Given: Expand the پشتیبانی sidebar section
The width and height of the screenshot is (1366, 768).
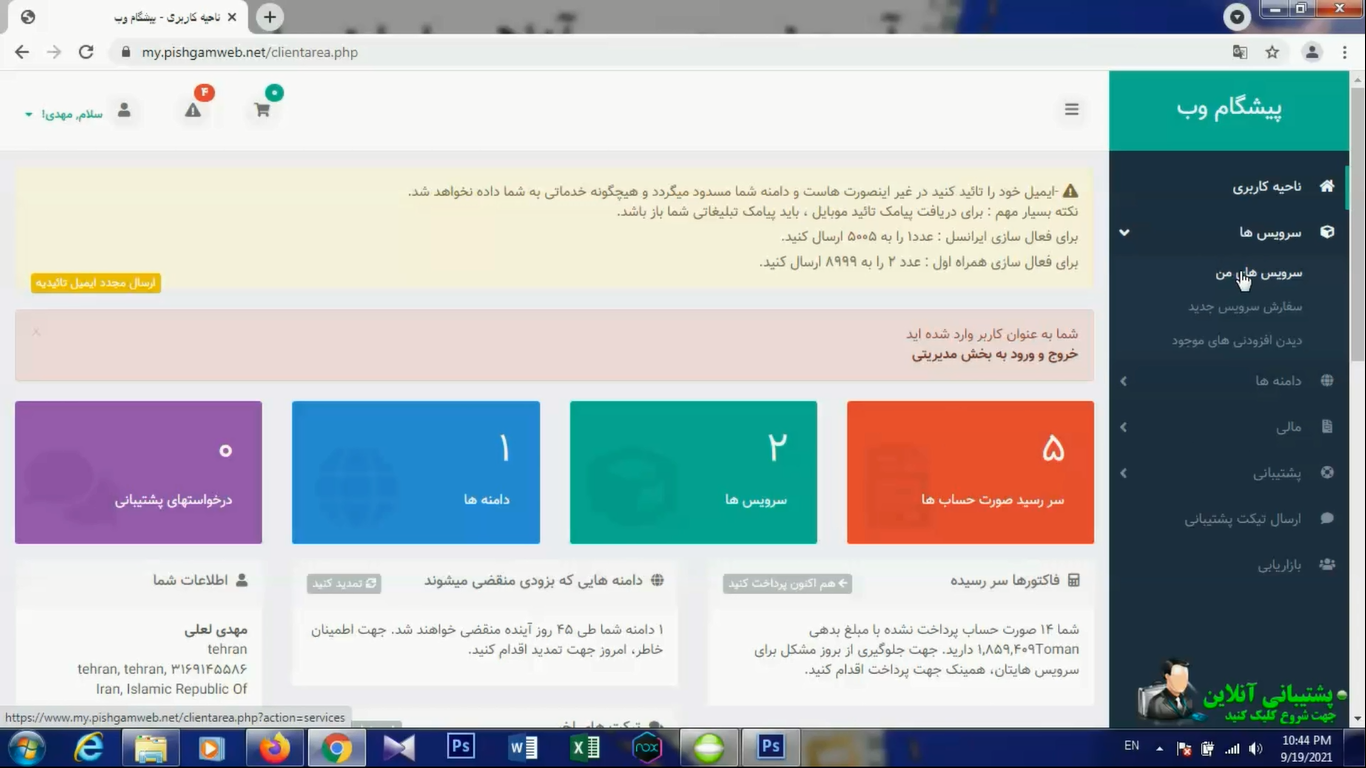Looking at the screenshot, I should pos(1124,473).
